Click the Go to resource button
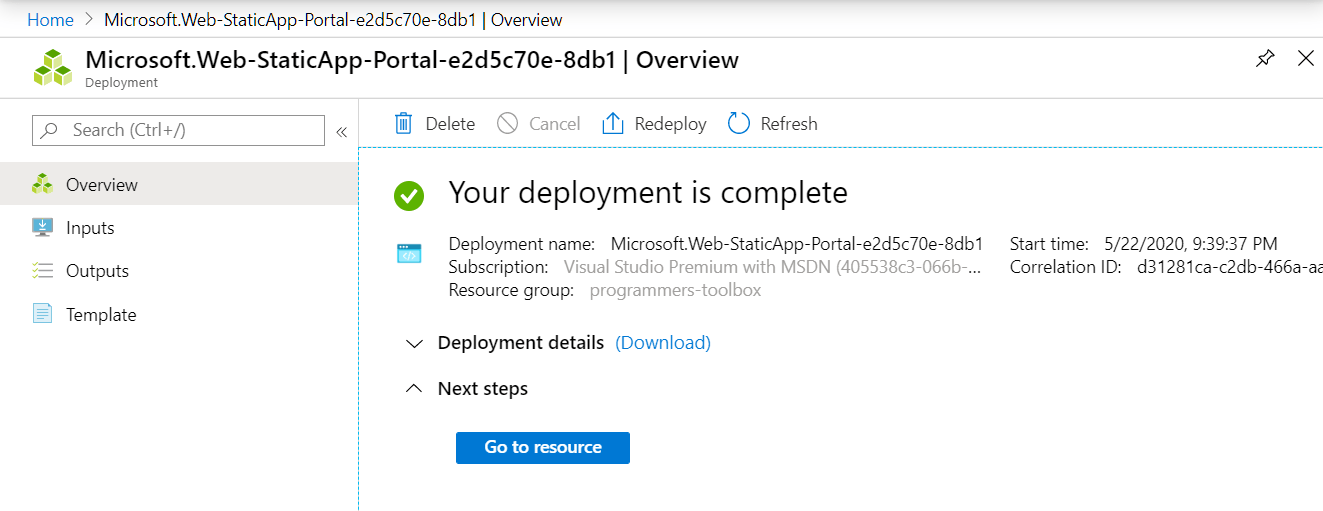Screen dimensions: 1323x511 click(x=543, y=447)
